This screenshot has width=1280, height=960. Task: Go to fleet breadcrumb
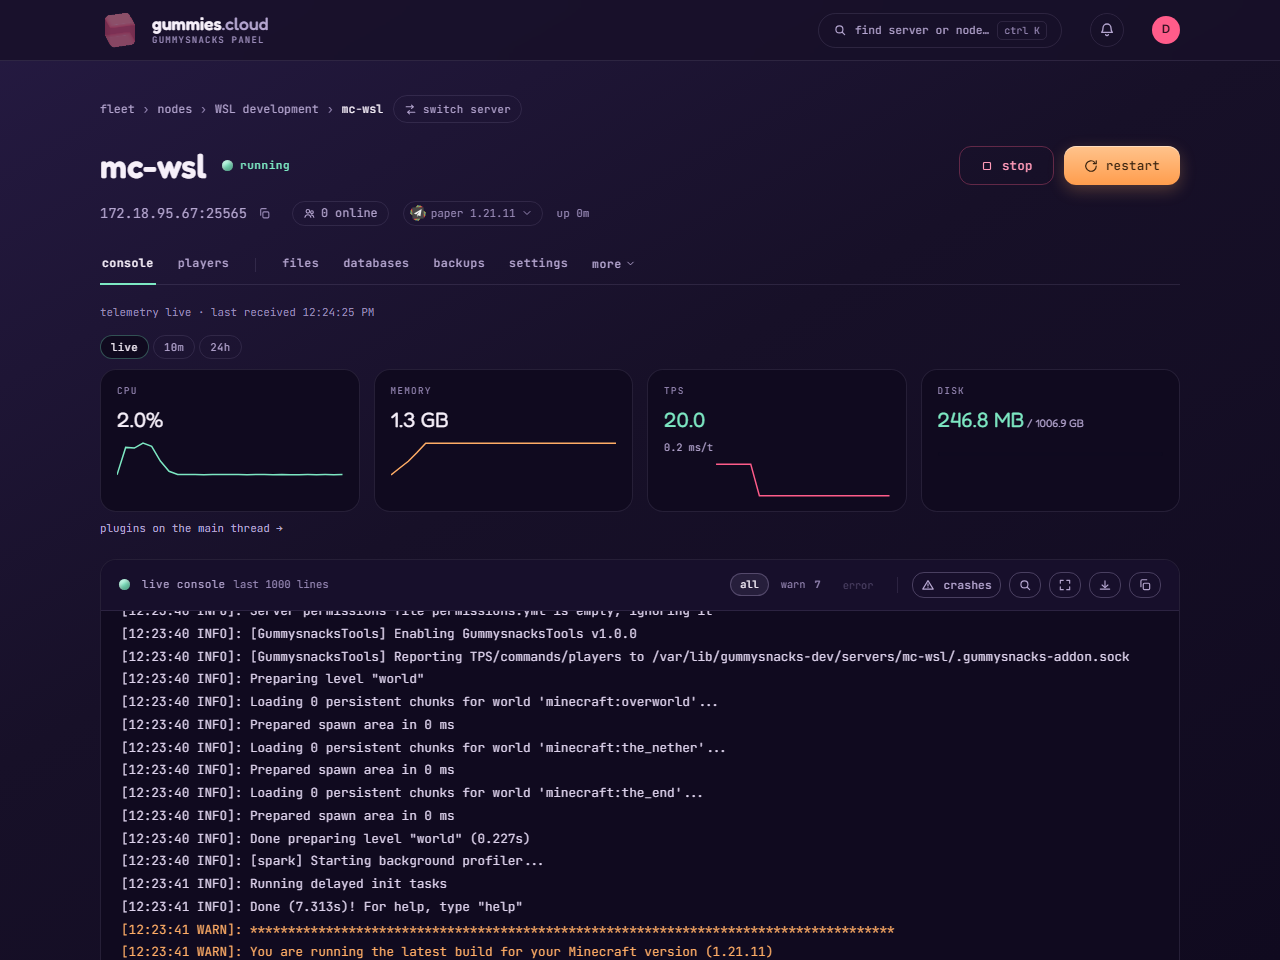[x=117, y=109]
